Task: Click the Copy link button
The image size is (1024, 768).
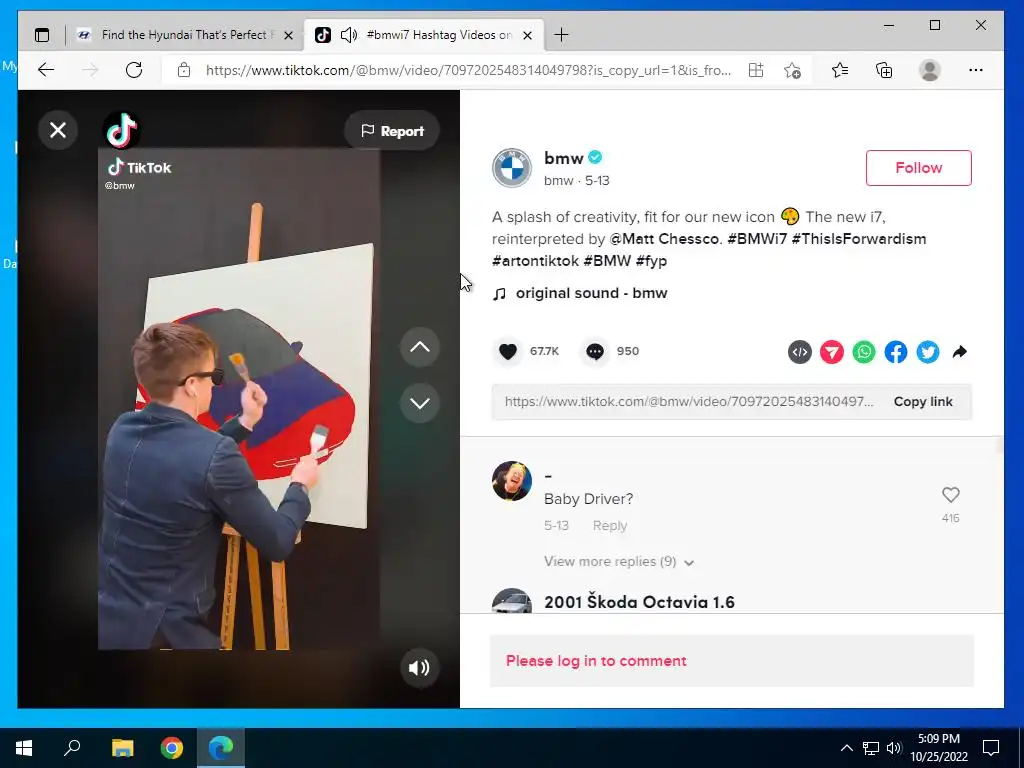Action: pos(923,402)
